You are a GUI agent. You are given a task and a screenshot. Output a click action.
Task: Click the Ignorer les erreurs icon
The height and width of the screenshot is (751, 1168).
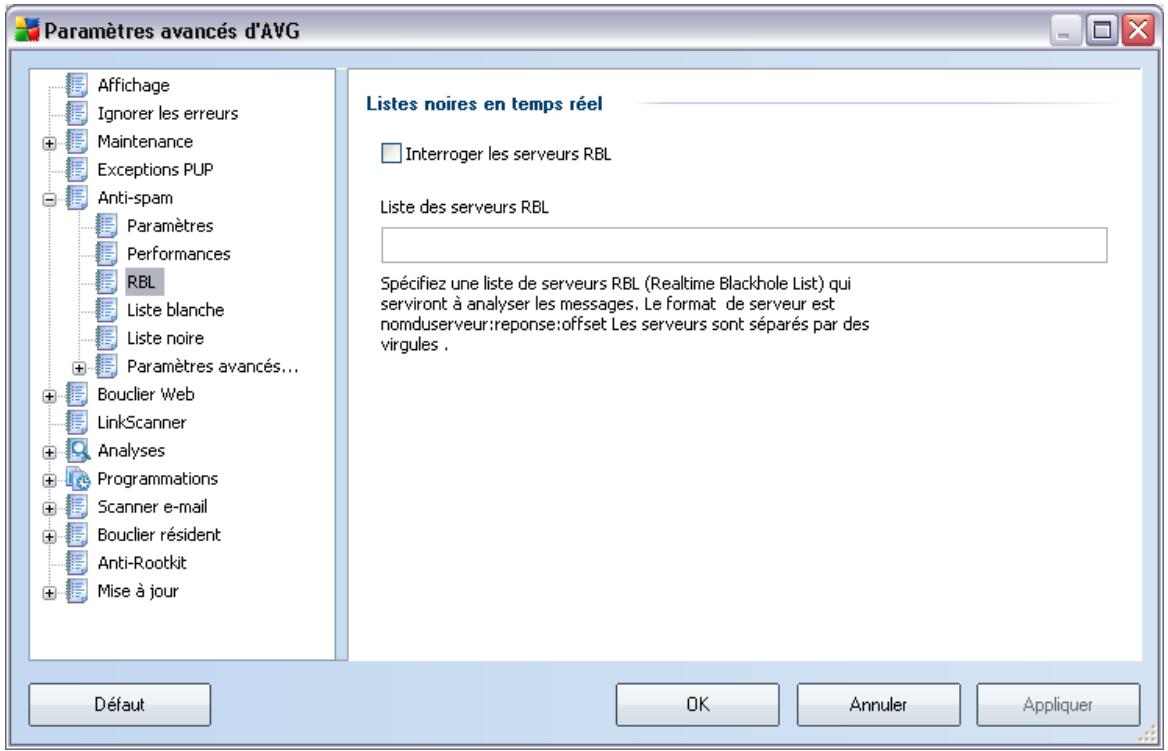77,113
